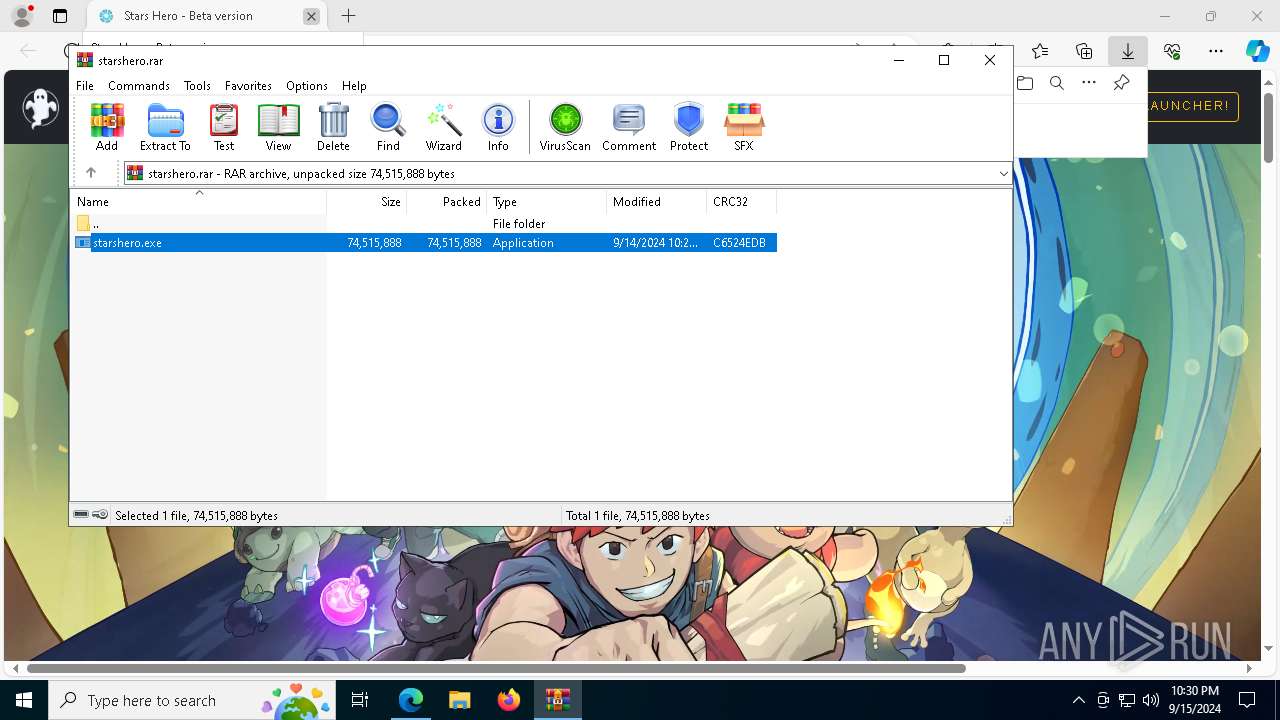Open the View toolbar icon
The image size is (1280, 720).
tap(278, 127)
